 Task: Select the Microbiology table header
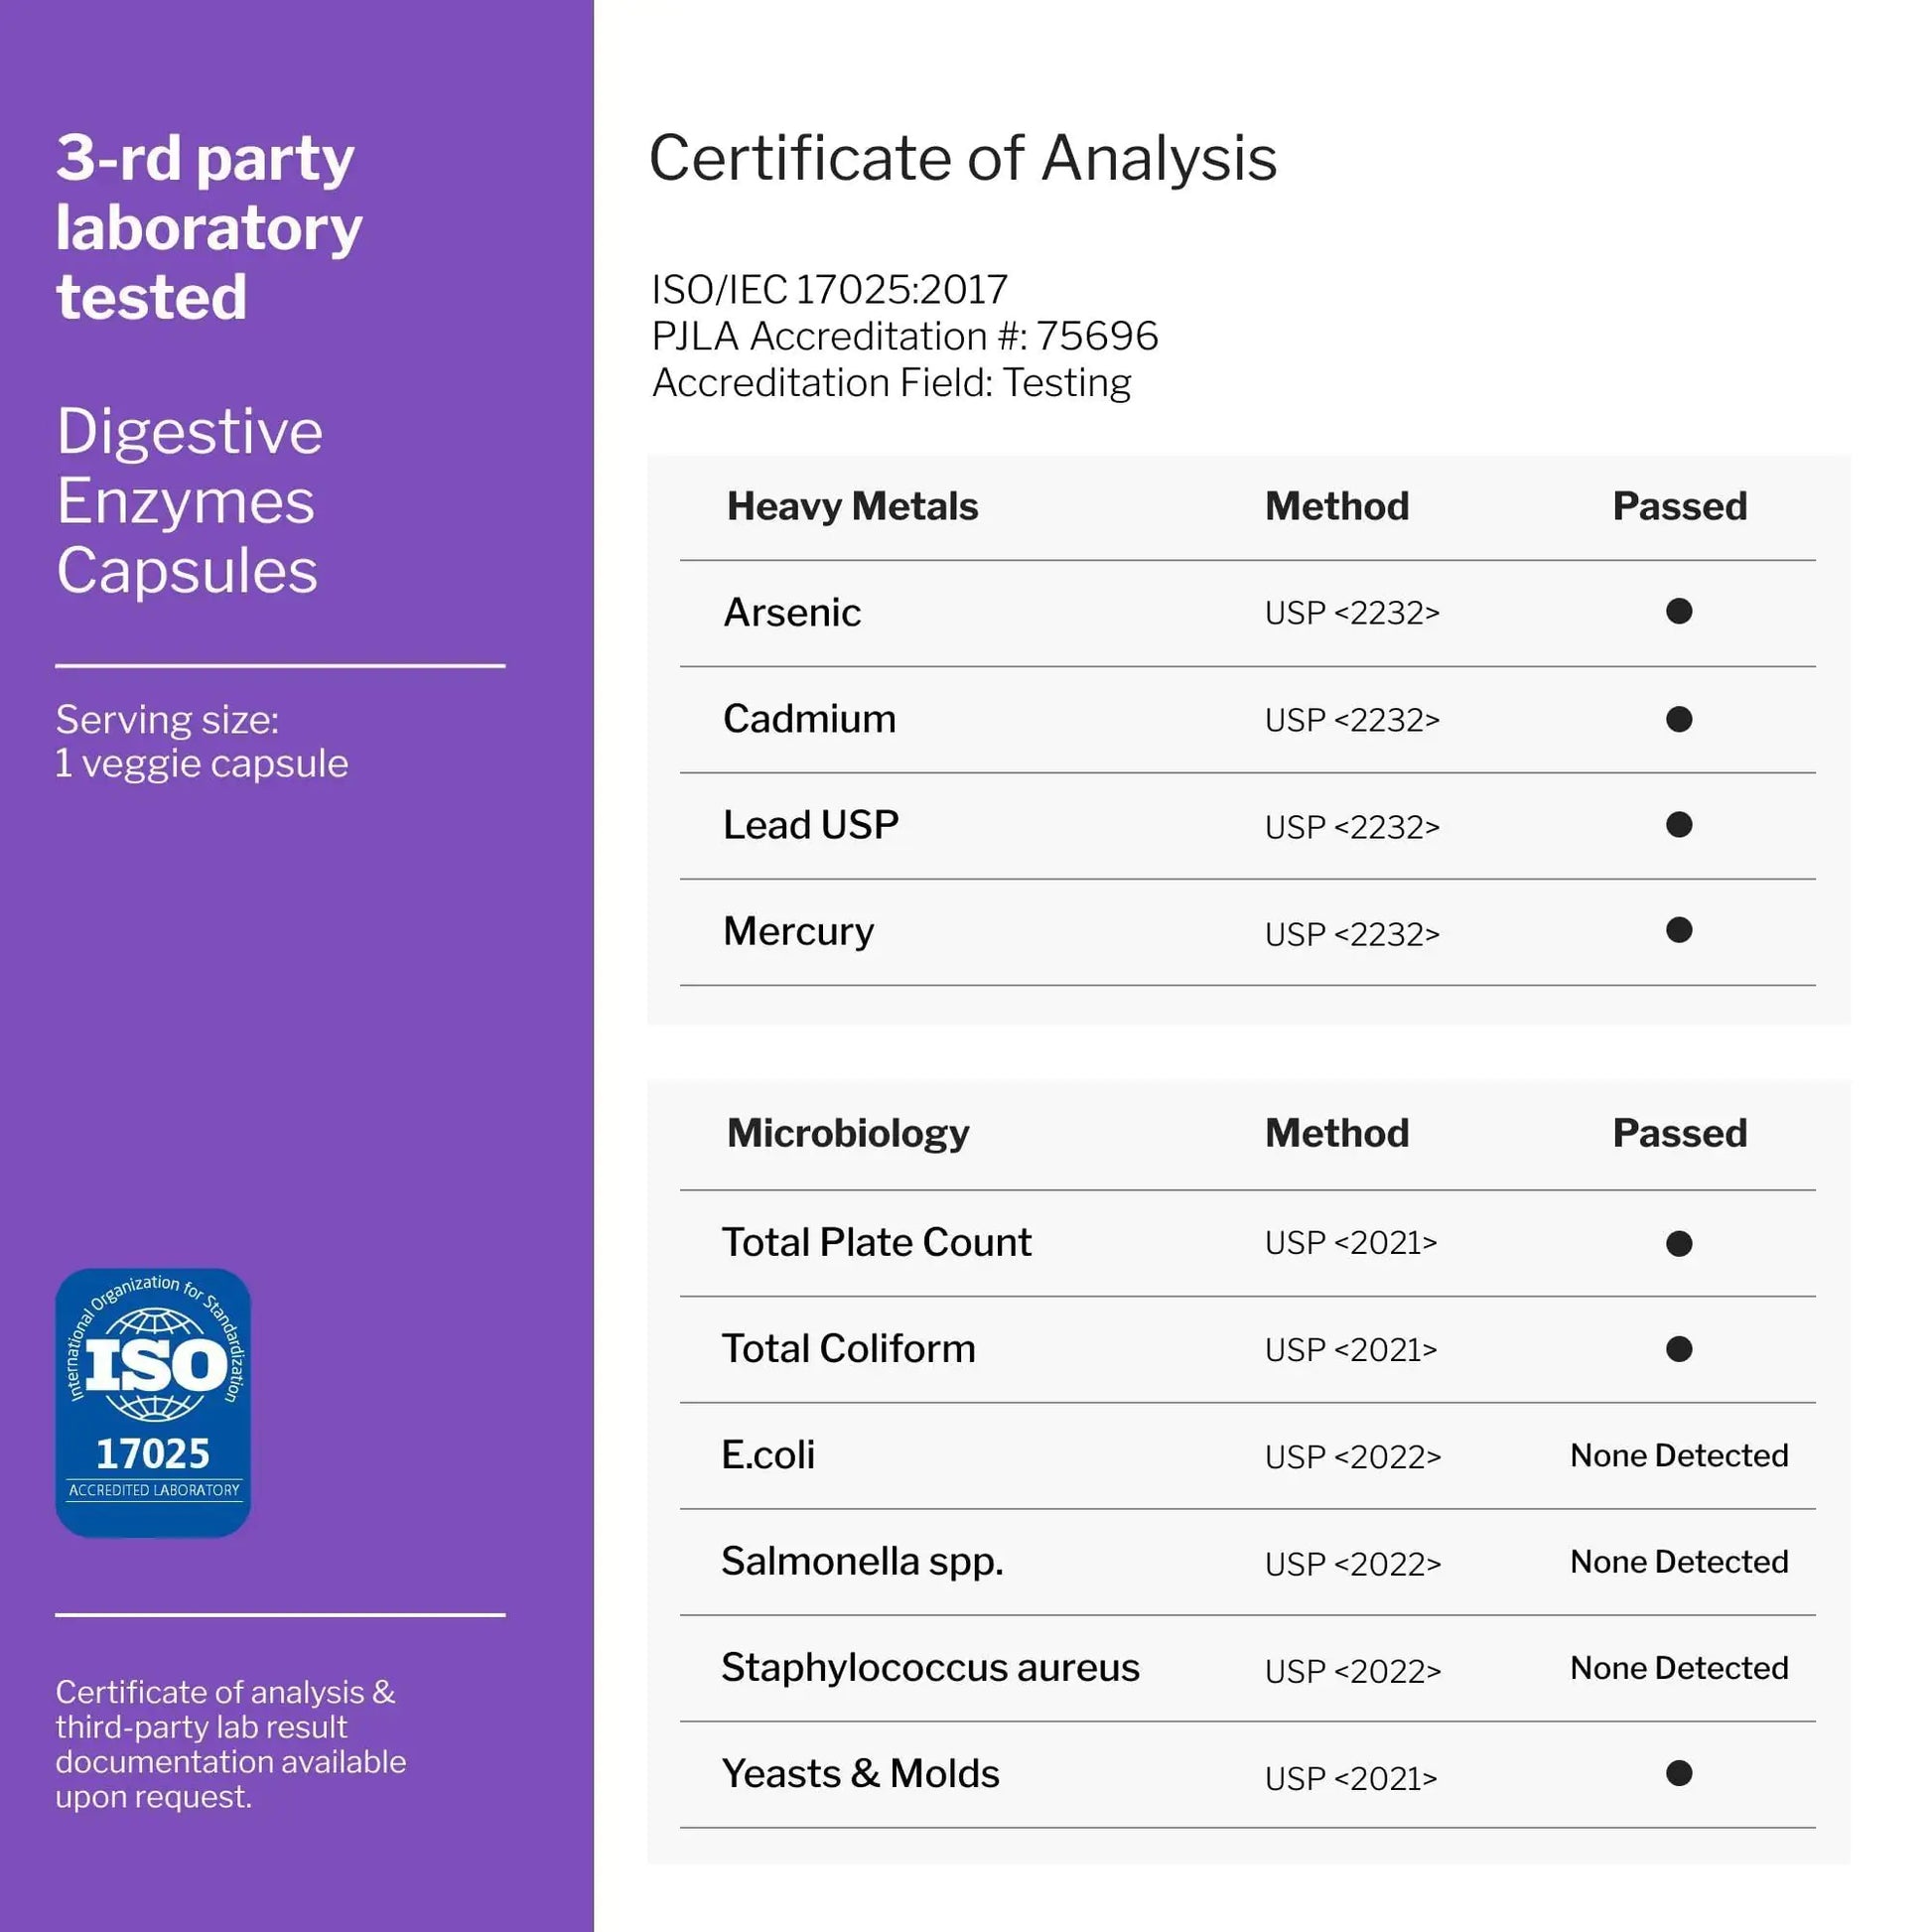(x=848, y=1133)
